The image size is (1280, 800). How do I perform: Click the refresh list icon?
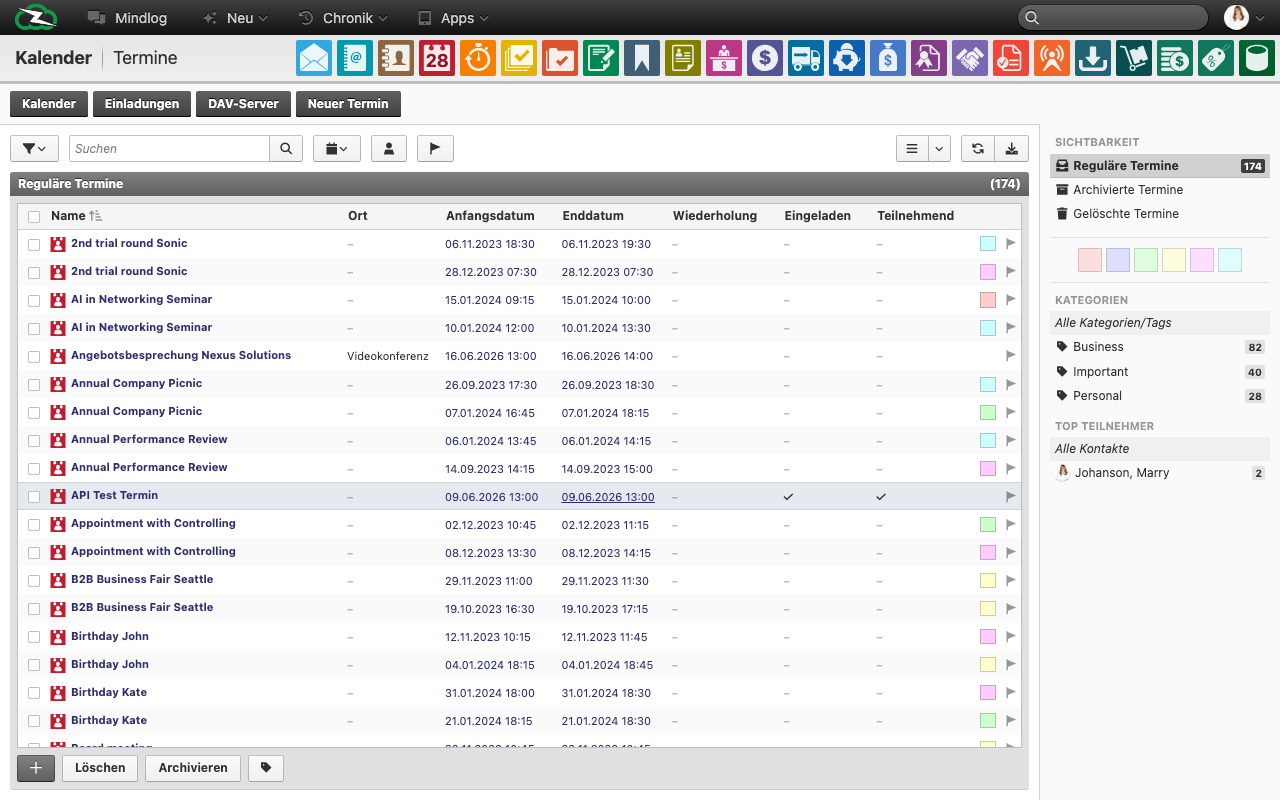click(978, 148)
